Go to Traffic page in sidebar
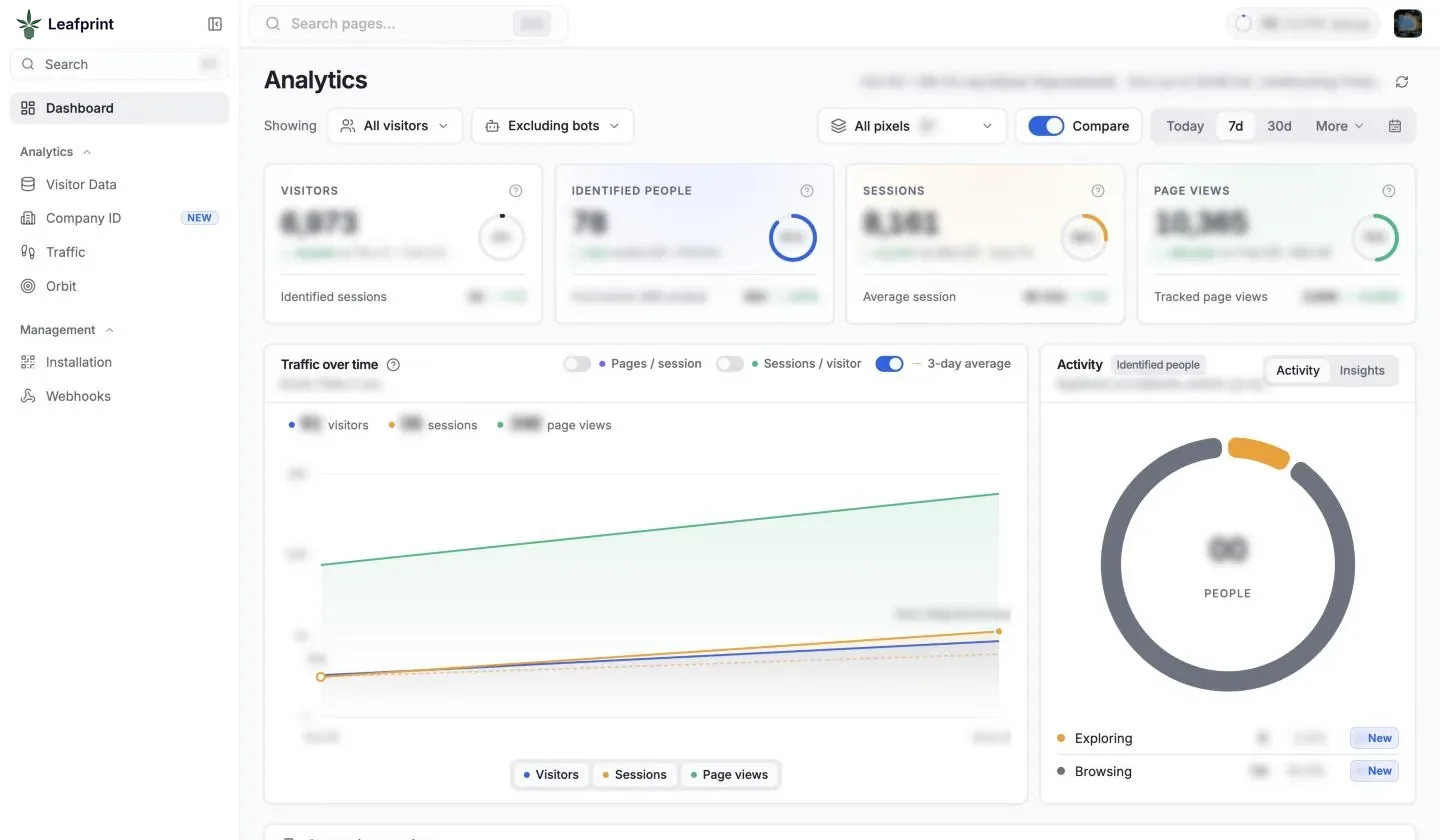The height and width of the screenshot is (840, 1440). 119,252
